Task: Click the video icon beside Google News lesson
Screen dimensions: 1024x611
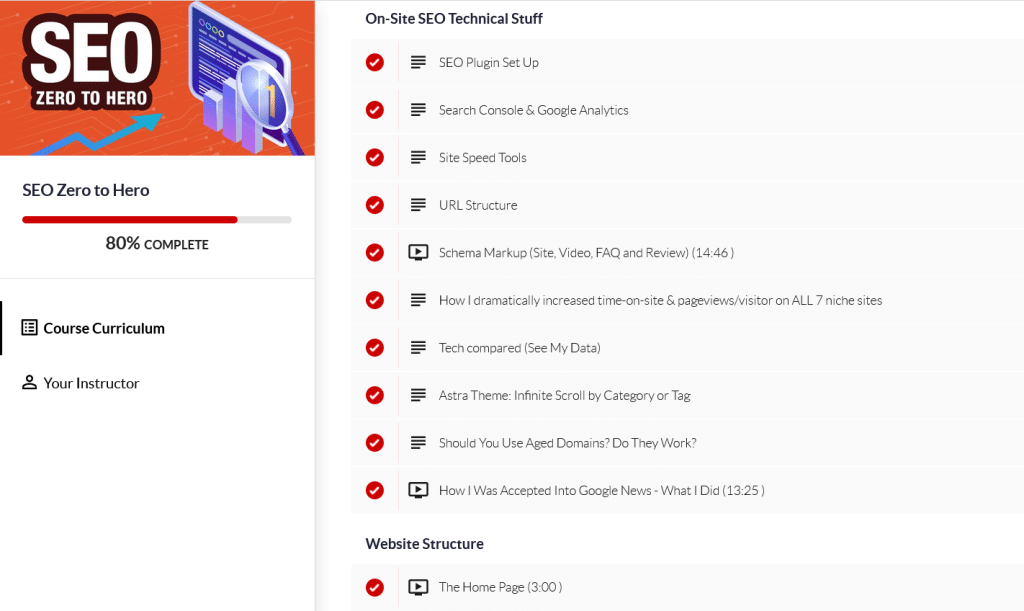Action: point(418,490)
